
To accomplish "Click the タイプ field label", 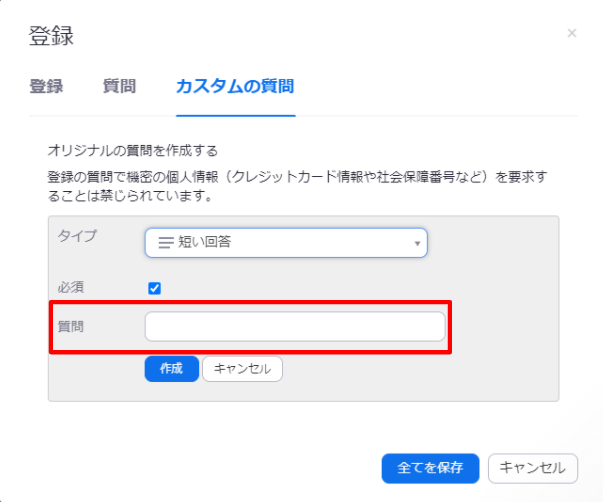I will click(77, 235).
